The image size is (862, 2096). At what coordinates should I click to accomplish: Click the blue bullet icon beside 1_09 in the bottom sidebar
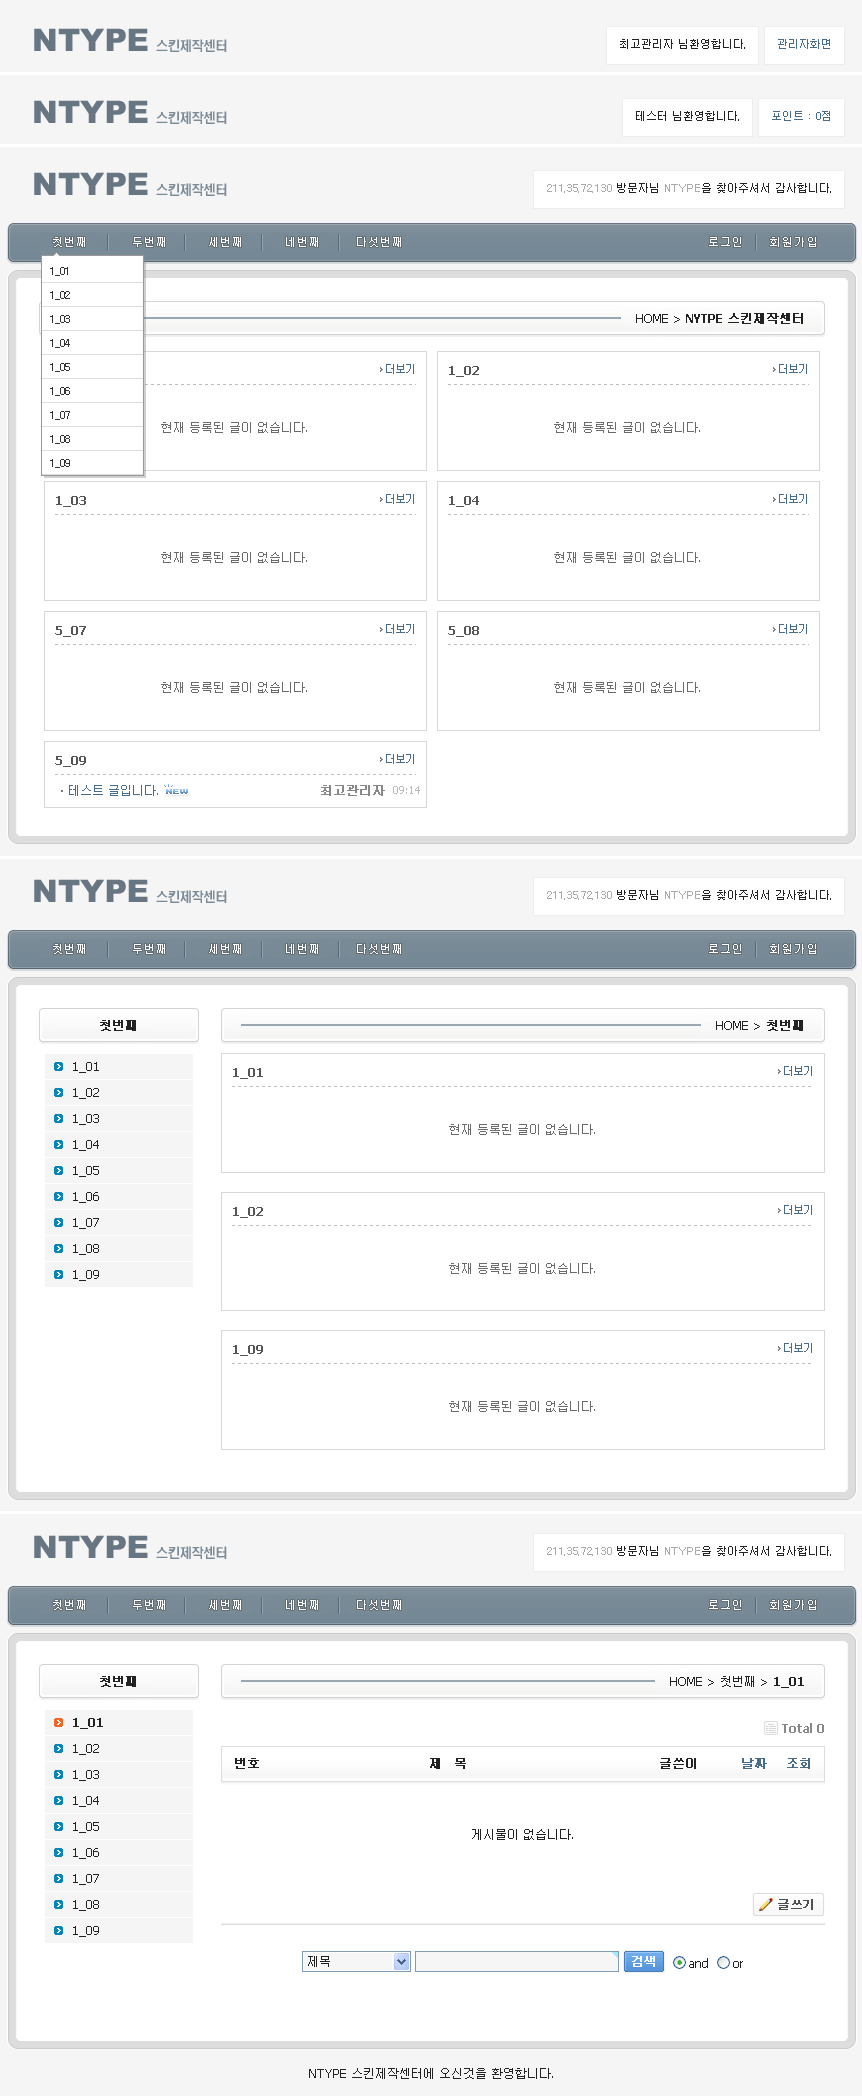click(x=59, y=1930)
